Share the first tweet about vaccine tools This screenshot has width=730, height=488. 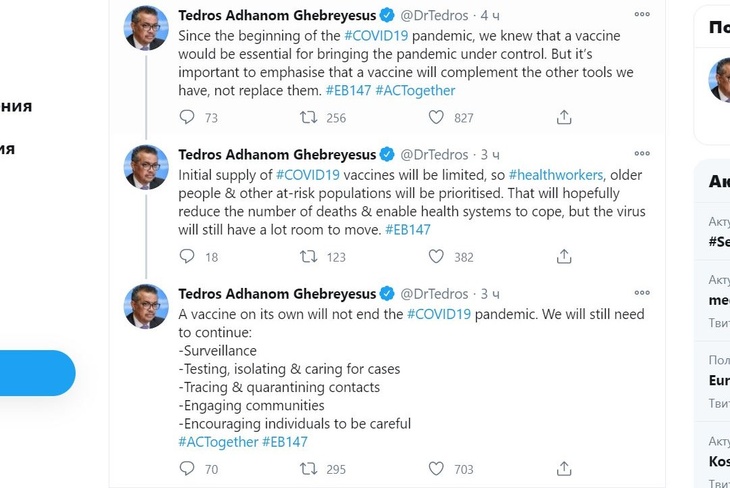point(564,117)
